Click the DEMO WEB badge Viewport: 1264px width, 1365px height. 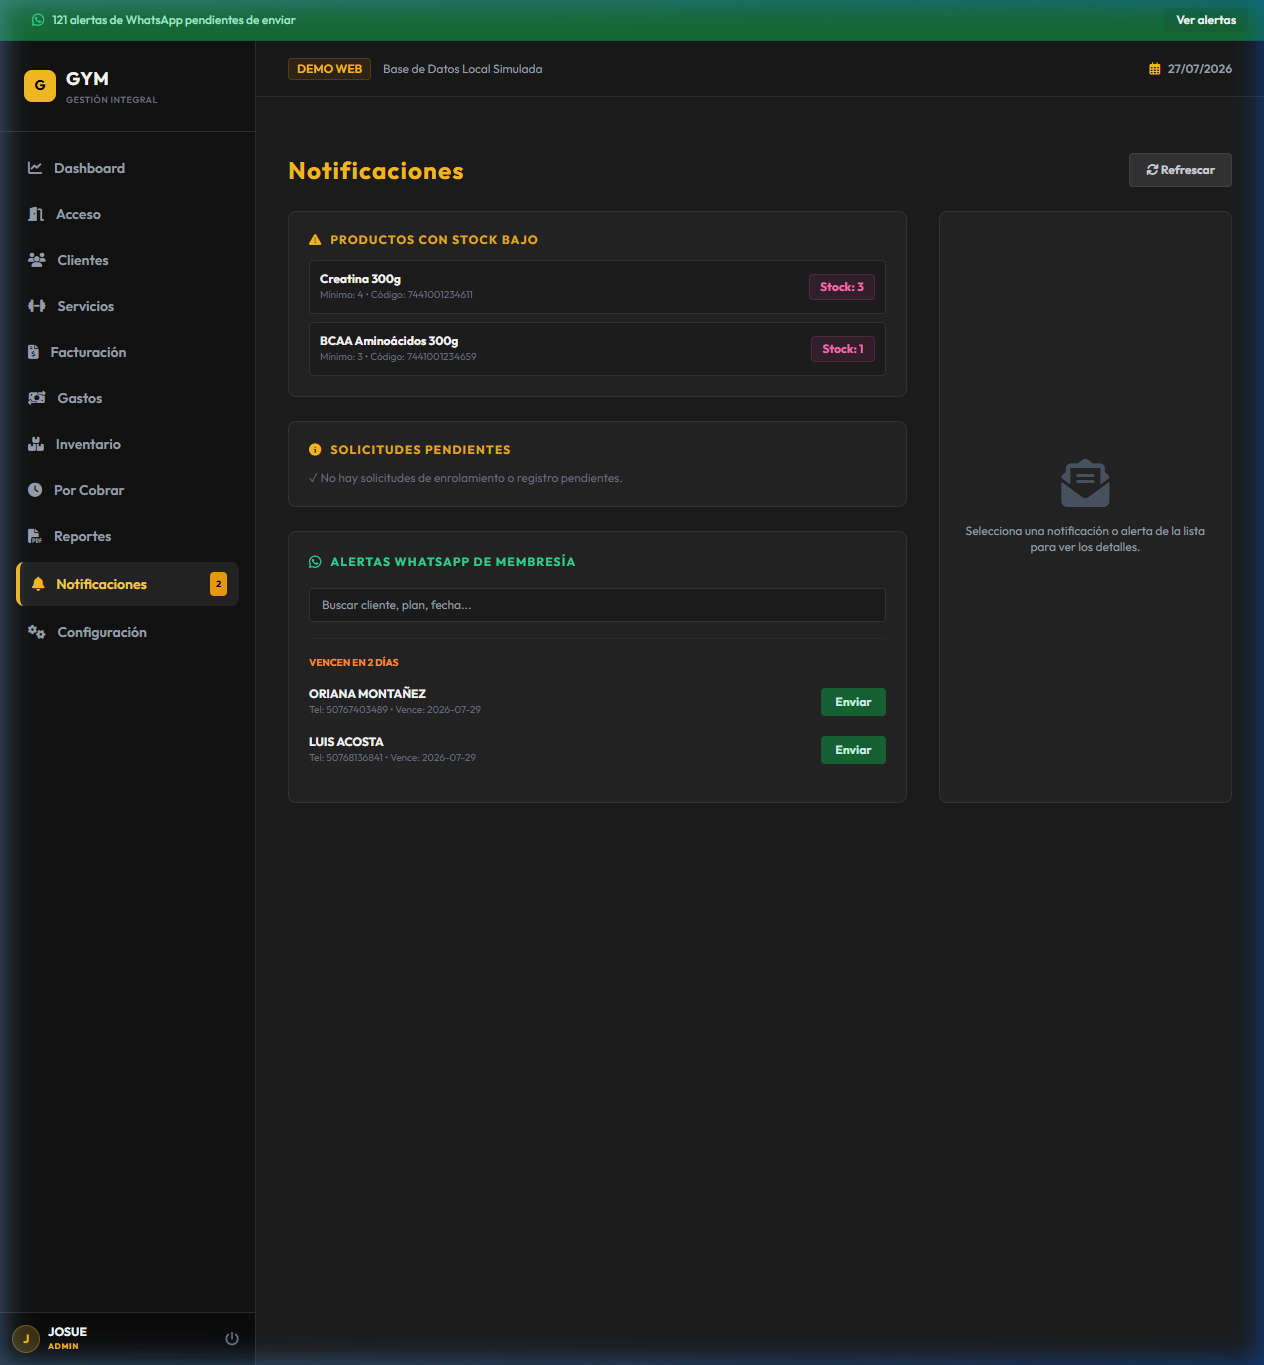[x=329, y=69]
